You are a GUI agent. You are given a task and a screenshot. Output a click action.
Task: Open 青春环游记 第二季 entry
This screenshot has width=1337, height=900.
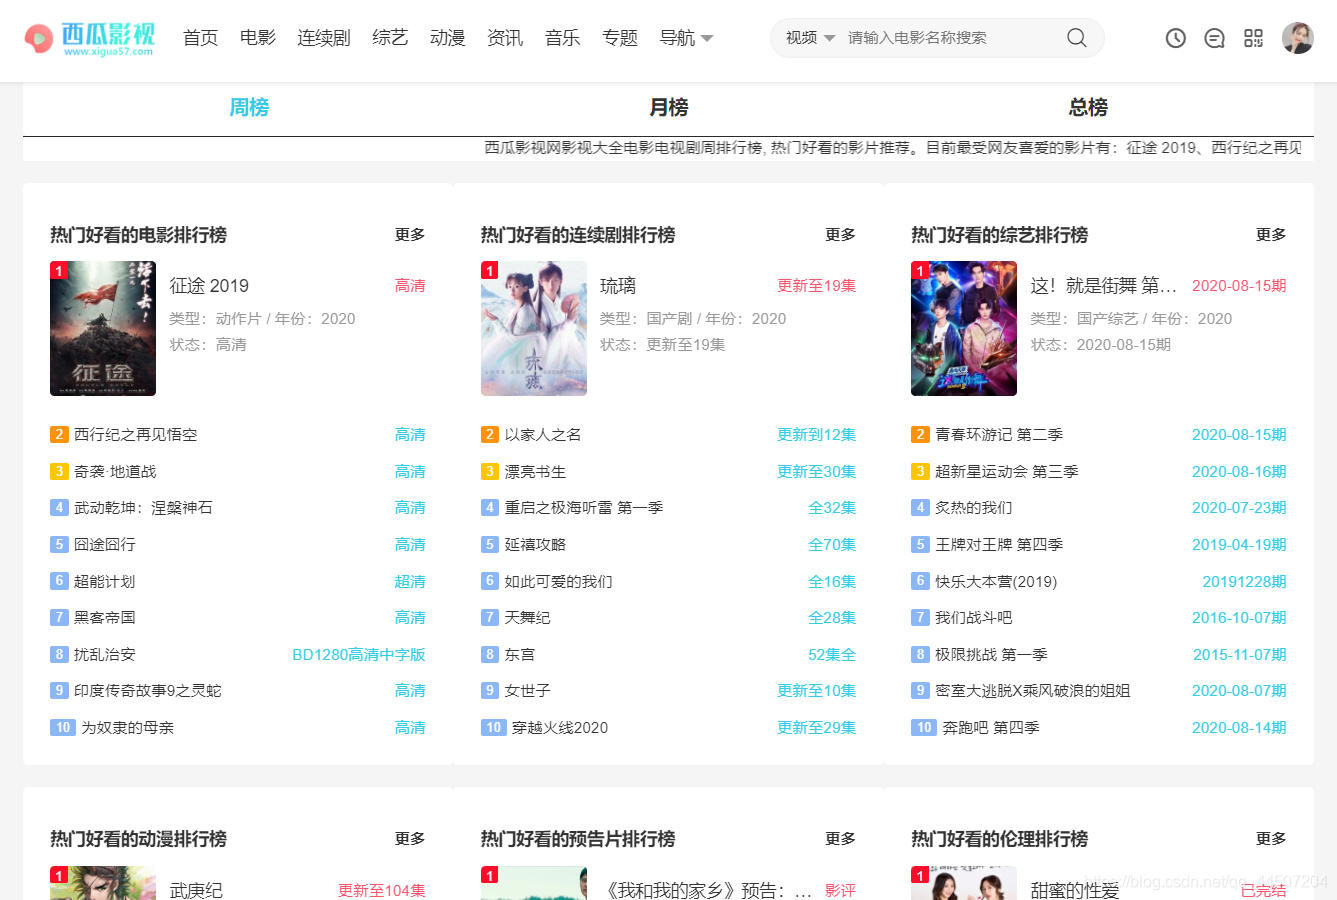coord(999,434)
